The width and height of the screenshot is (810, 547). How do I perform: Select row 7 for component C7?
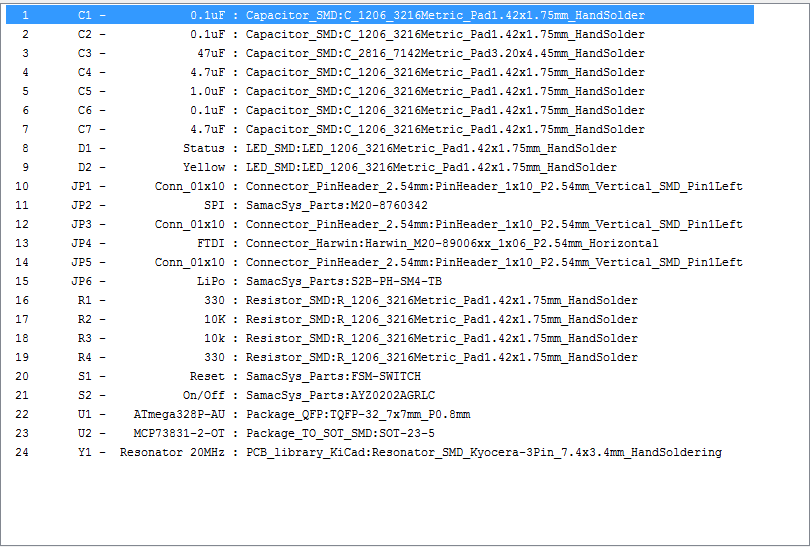(380, 129)
